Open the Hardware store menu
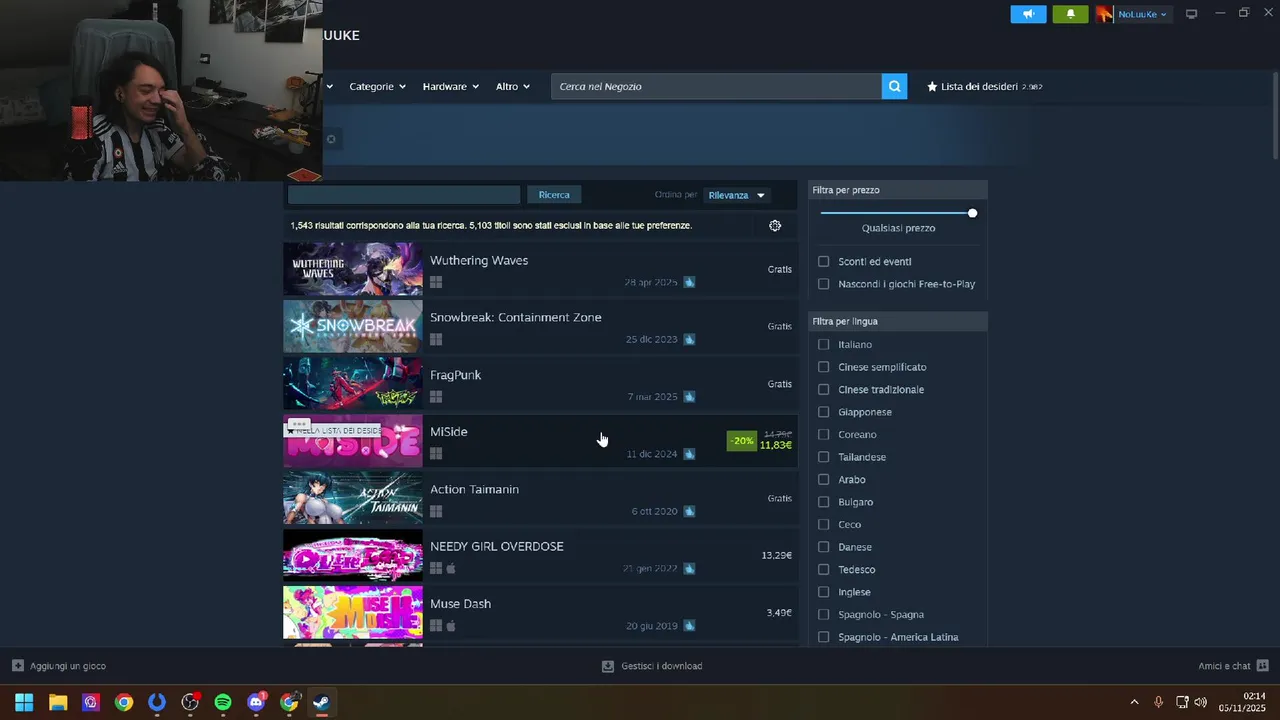The height and width of the screenshot is (720, 1280). click(x=450, y=86)
